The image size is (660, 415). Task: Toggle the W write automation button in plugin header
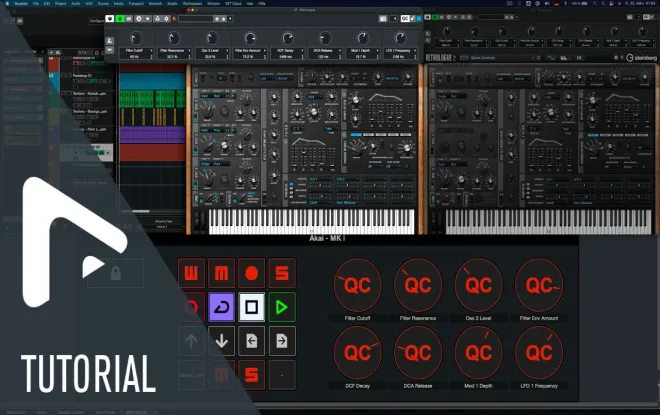click(x=129, y=19)
